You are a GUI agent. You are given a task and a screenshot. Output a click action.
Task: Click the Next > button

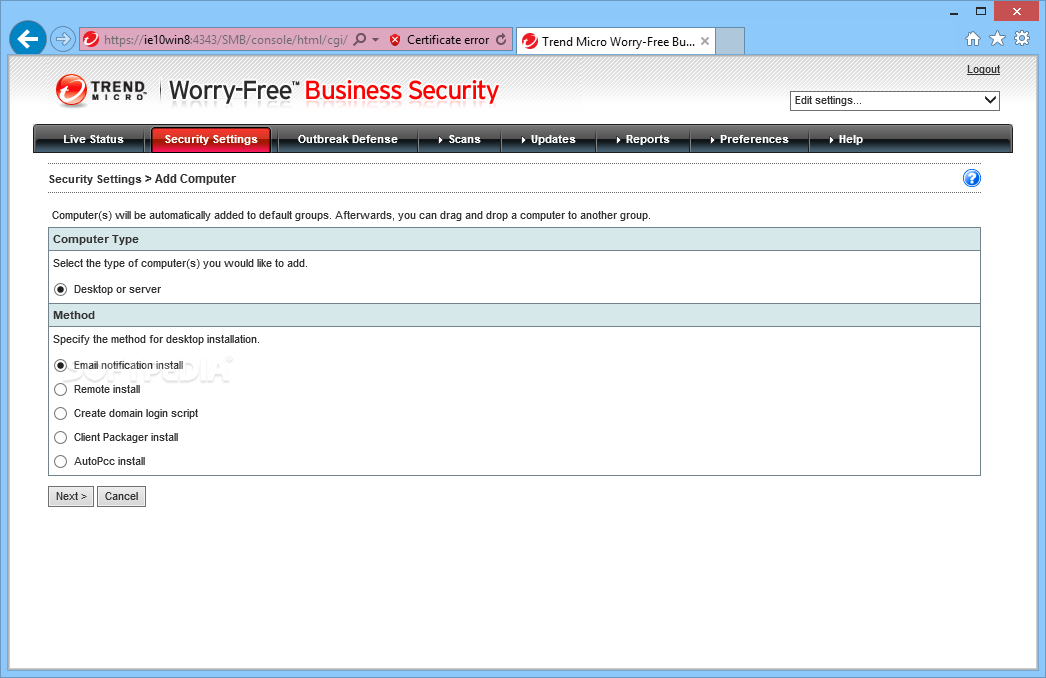[x=71, y=496]
